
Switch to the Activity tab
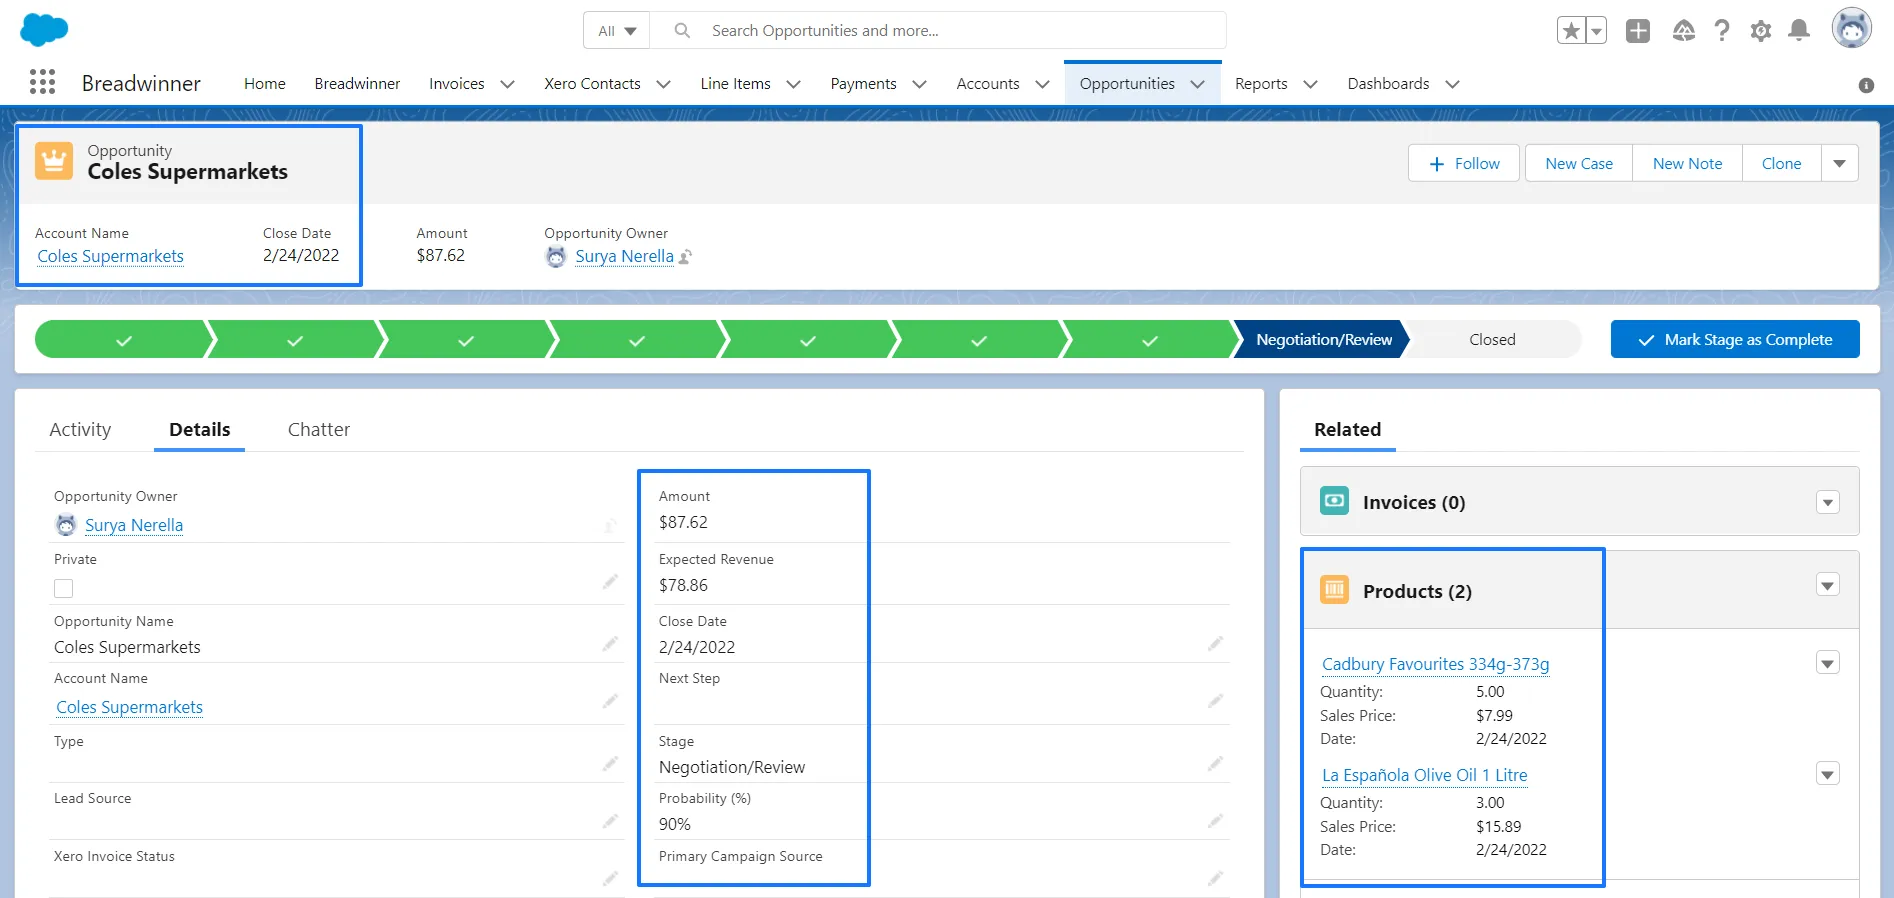point(80,430)
